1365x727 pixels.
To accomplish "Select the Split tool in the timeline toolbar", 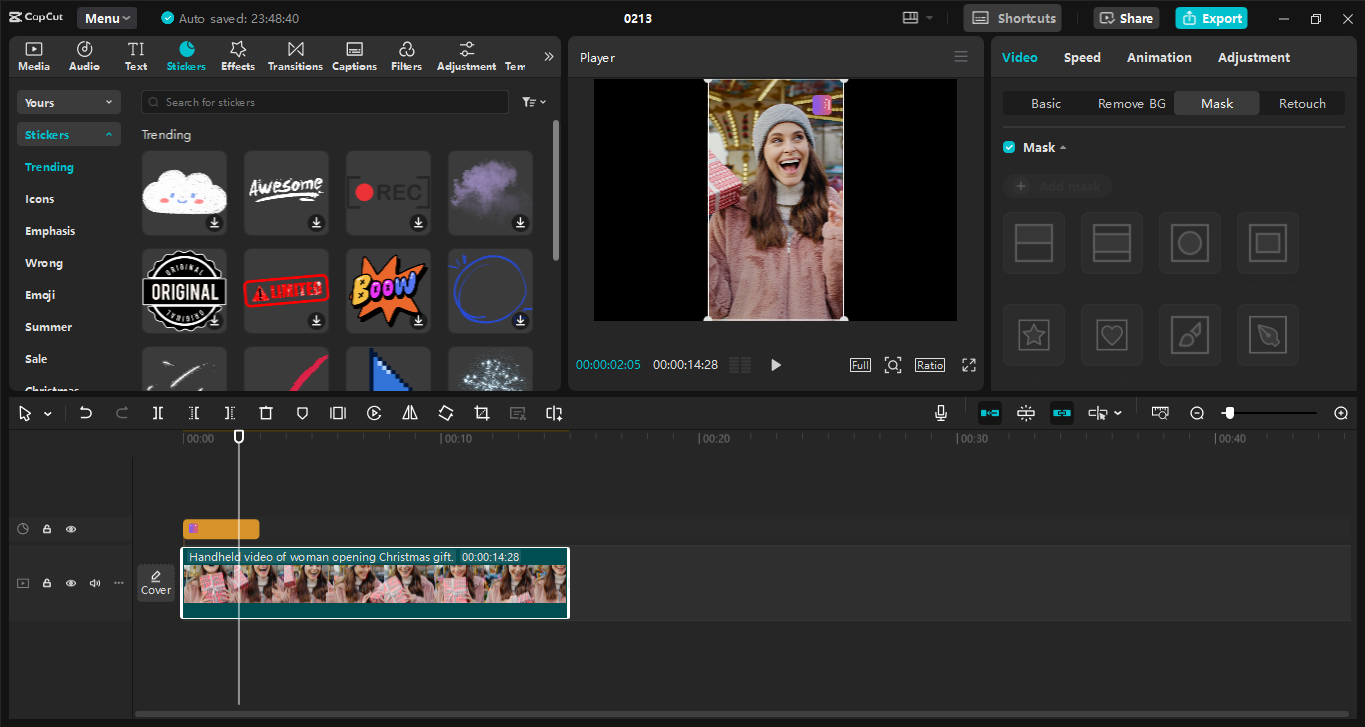I will (157, 412).
